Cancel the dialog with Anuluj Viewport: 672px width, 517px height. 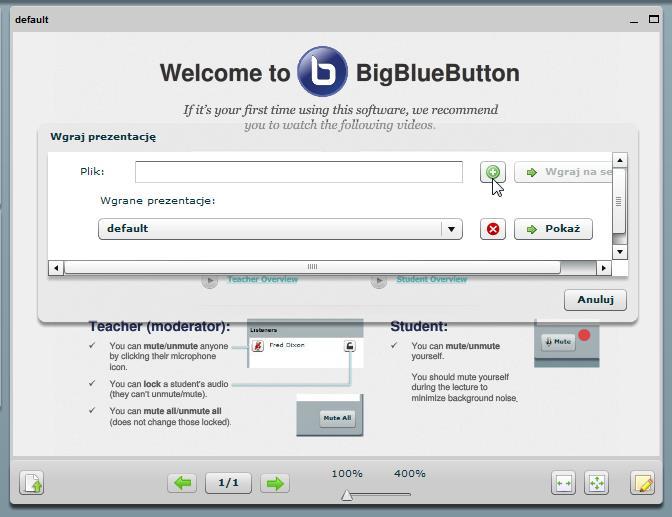(595, 300)
